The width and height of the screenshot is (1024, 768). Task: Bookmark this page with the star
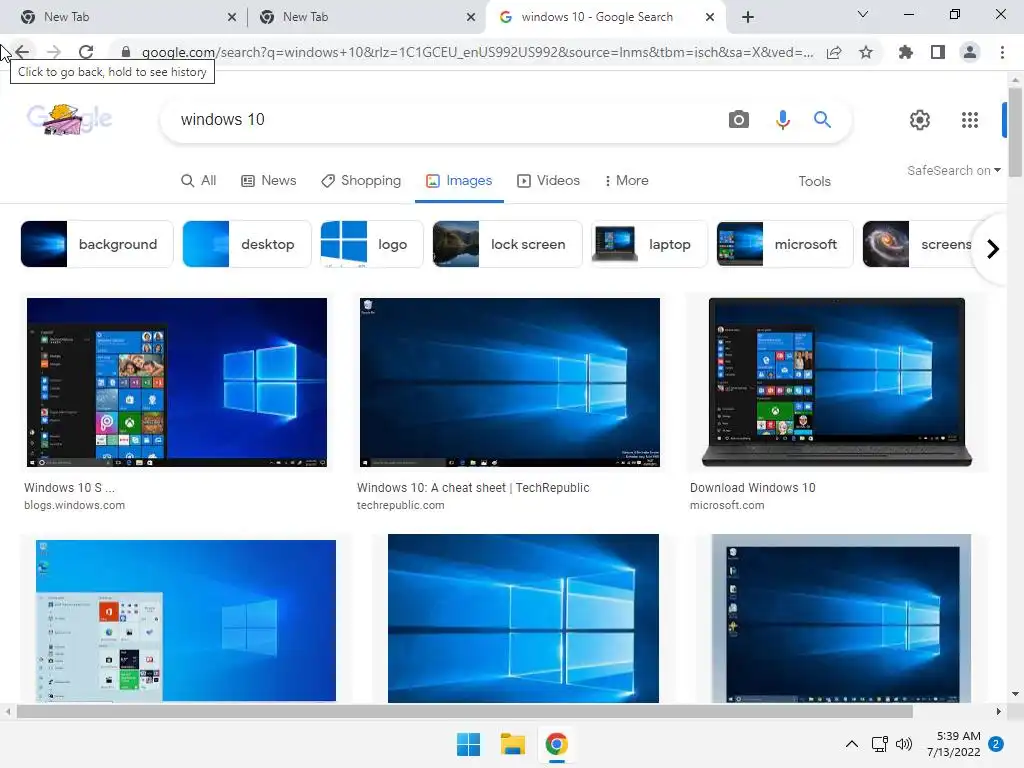click(x=866, y=52)
